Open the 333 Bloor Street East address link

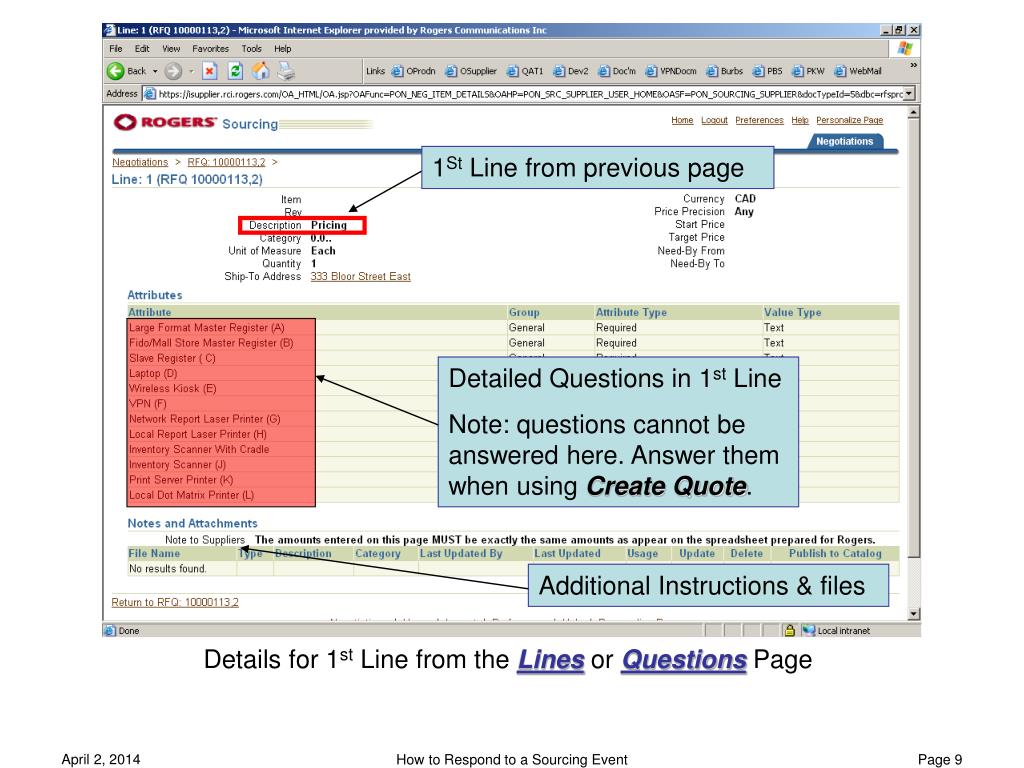(360, 276)
